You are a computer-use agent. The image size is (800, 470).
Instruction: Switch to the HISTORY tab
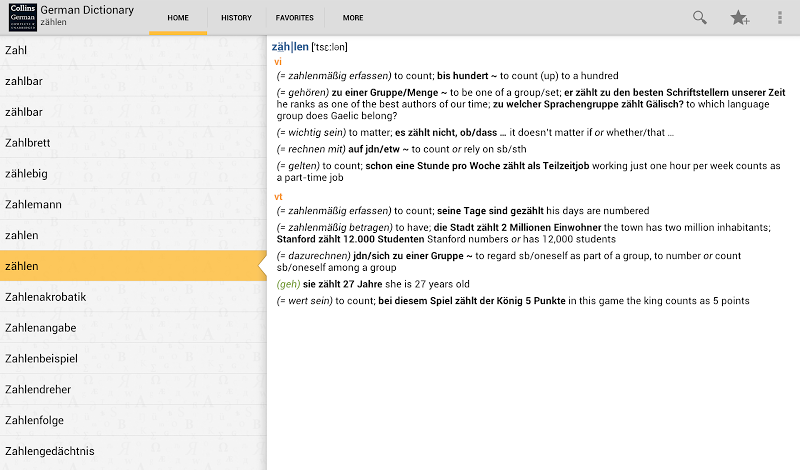tap(236, 18)
